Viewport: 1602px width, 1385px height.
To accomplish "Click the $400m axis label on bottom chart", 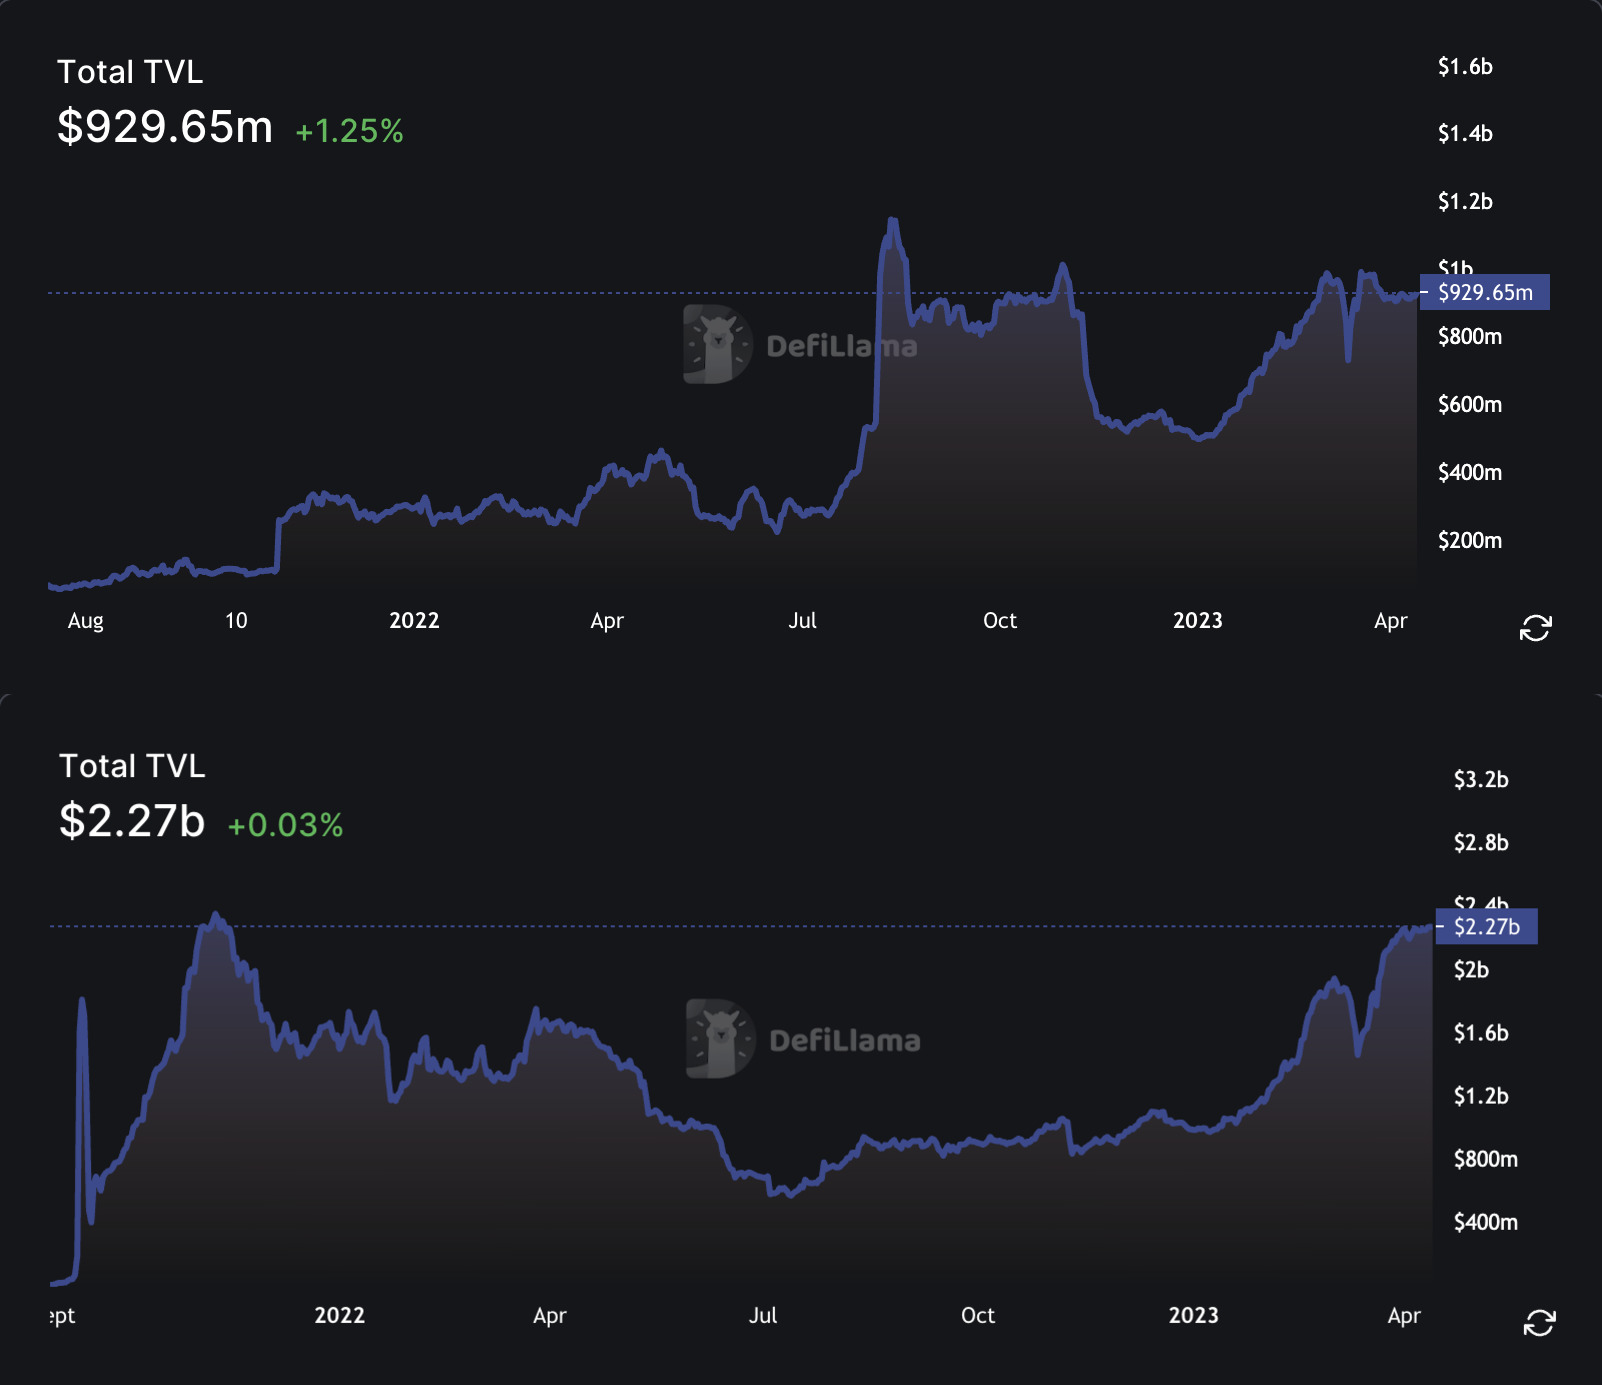I will coord(1487,1221).
